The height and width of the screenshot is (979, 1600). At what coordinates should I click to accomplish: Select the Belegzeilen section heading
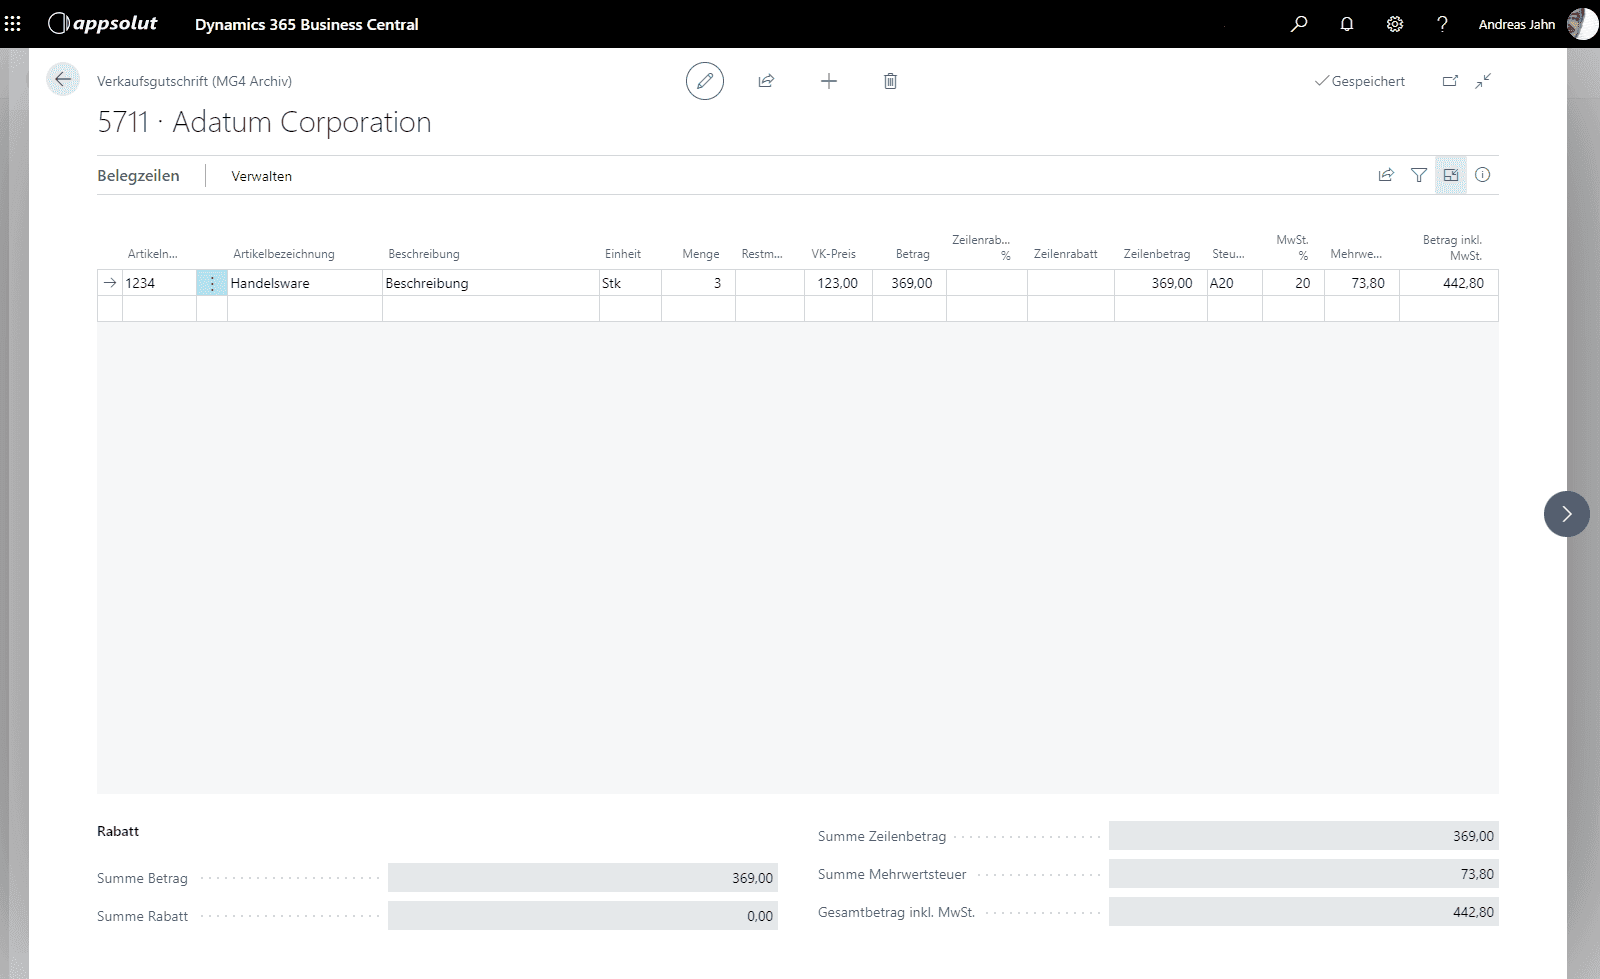pyautogui.click(x=138, y=175)
